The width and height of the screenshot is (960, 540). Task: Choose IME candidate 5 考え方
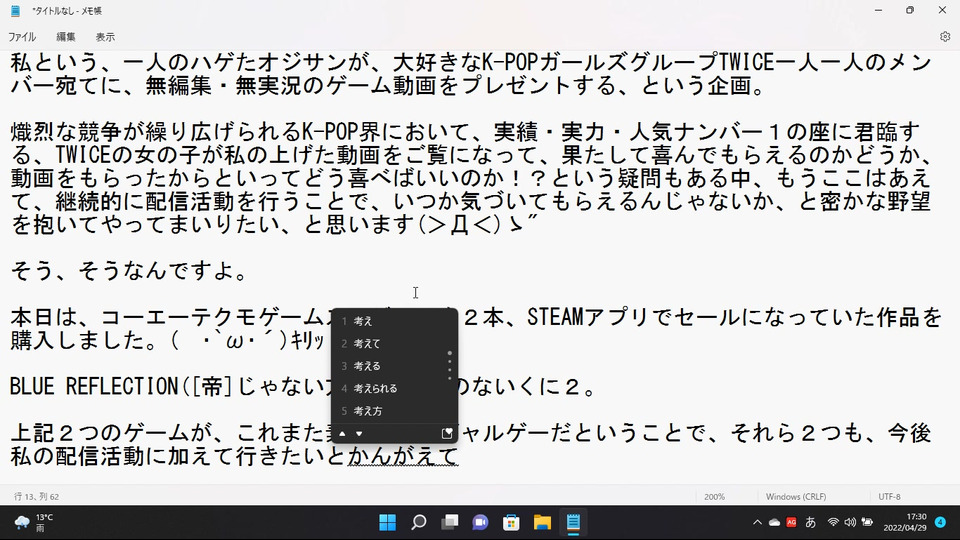(x=394, y=411)
